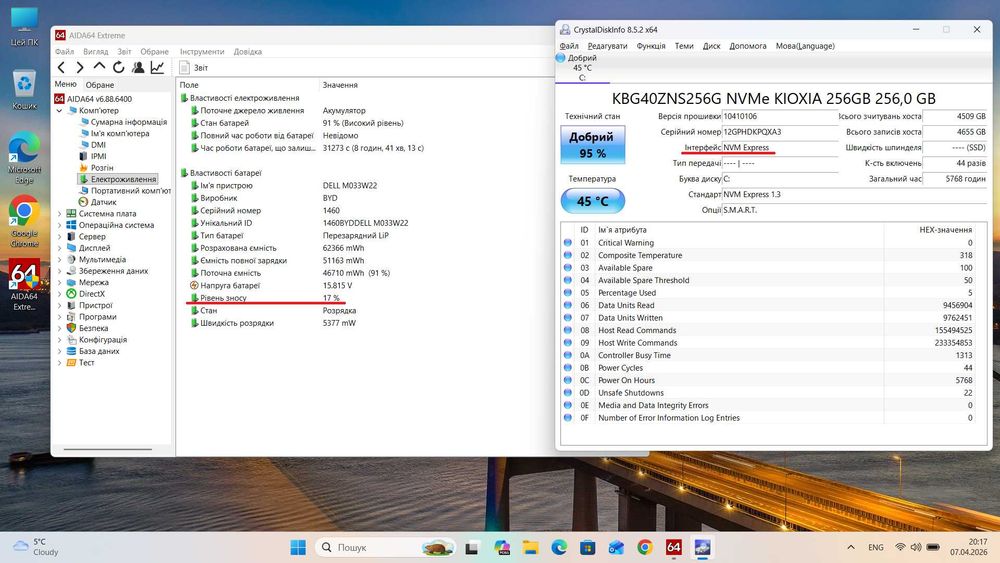This screenshot has height=563, width=1000.
Task: Click the Звіт report button in AIDA64 toolbar
Action: 193,68
